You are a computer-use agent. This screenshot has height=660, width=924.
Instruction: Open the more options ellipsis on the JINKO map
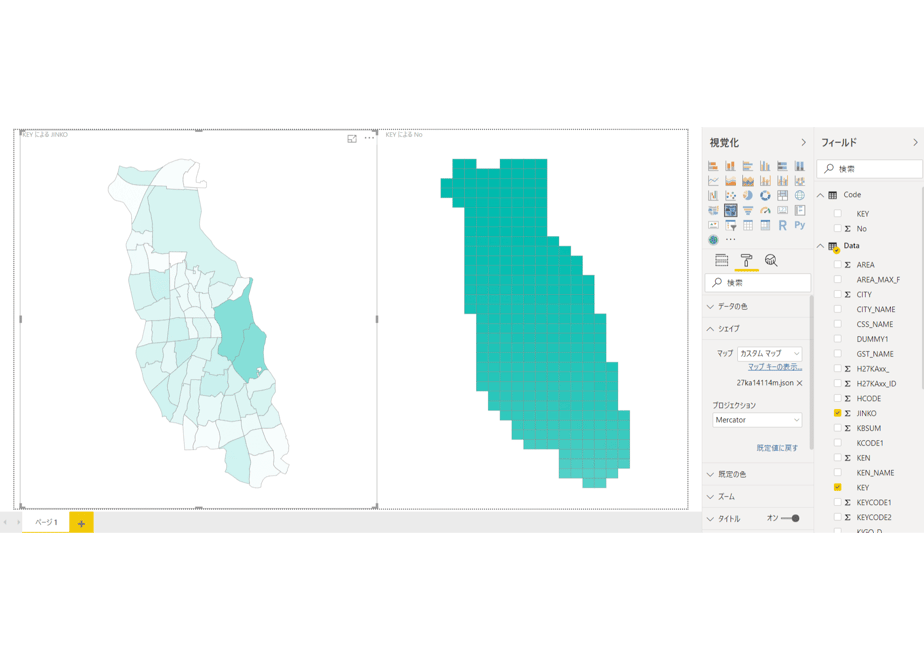(369, 138)
